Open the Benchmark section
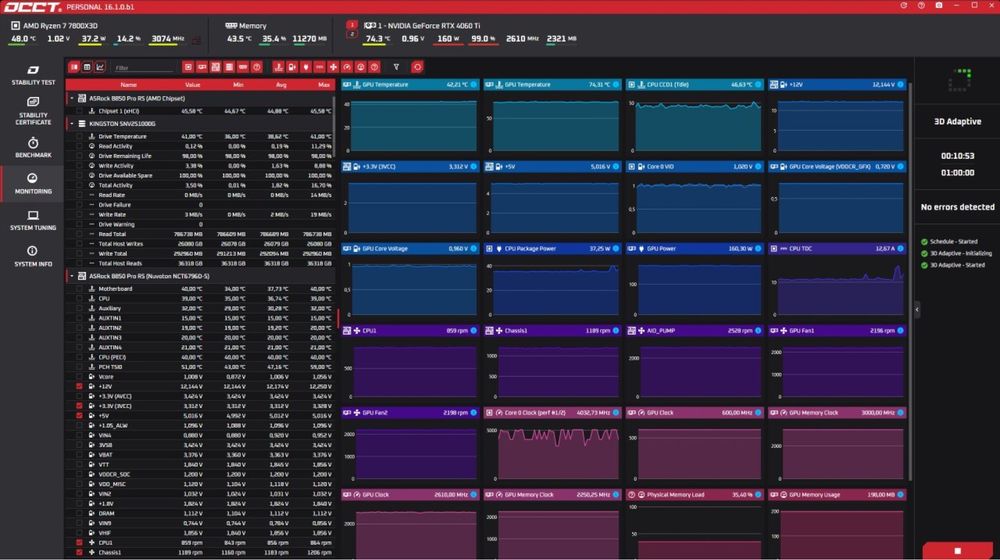Image resolution: width=1000 pixels, height=560 pixels. coord(33,147)
